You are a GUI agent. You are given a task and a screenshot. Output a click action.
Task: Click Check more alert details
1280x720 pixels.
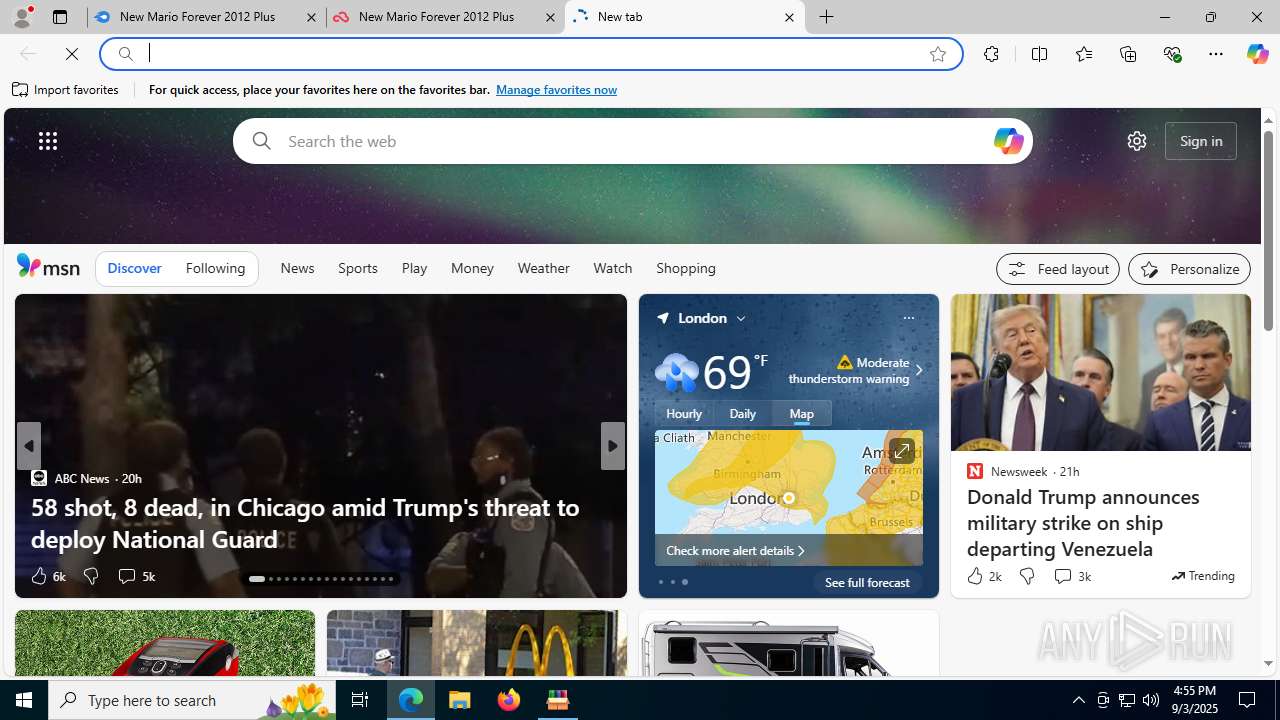click(x=735, y=551)
